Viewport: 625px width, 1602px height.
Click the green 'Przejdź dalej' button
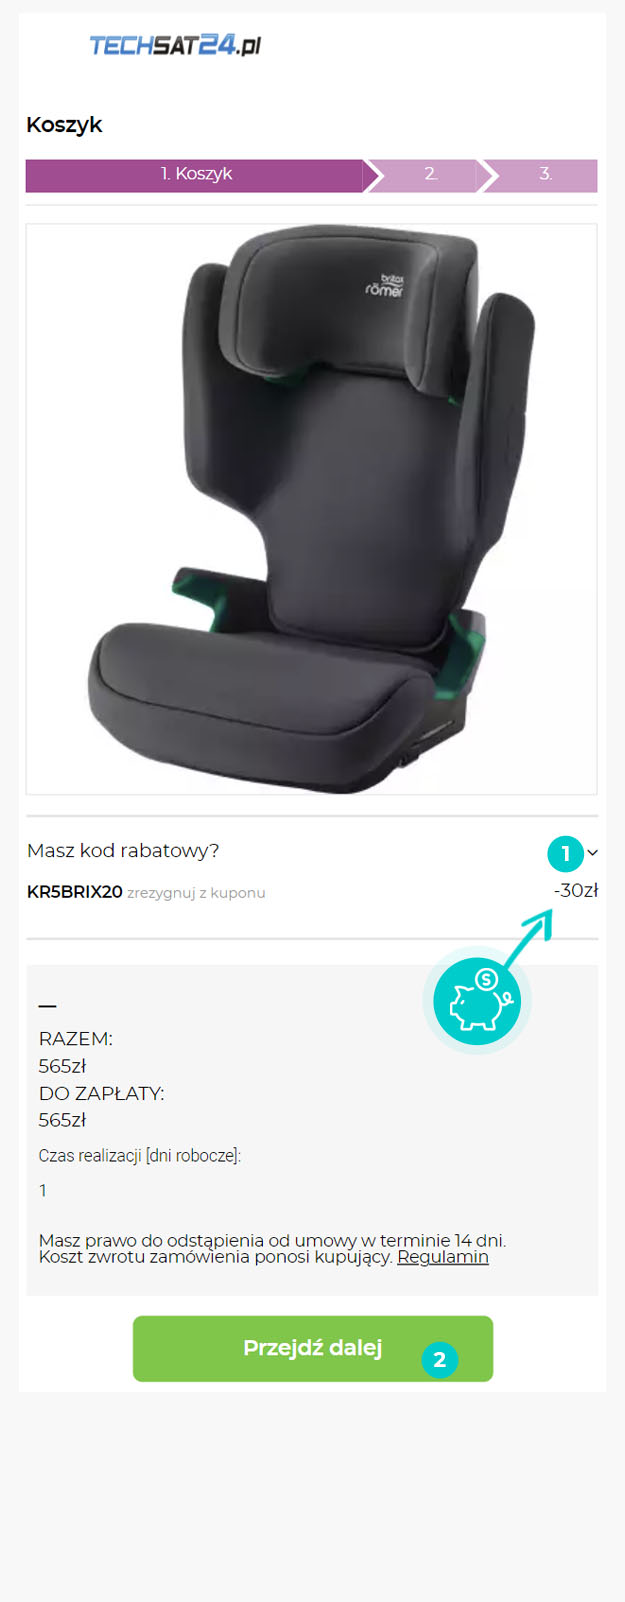(x=313, y=1348)
